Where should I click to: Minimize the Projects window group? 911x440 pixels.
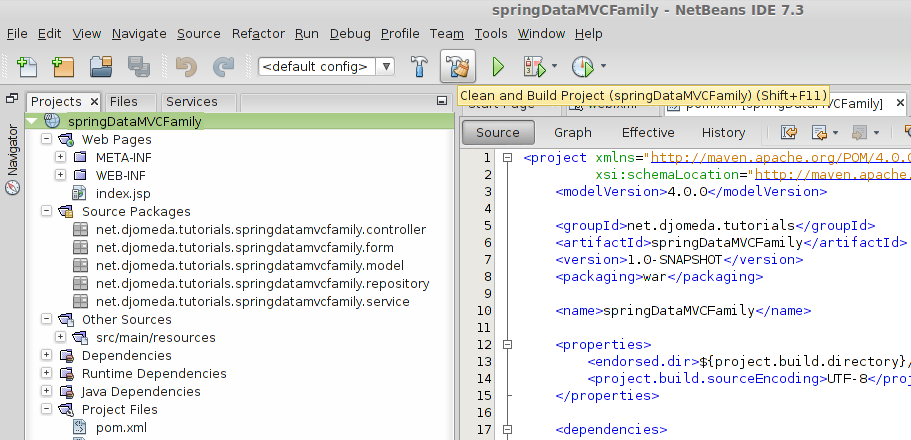click(x=442, y=101)
